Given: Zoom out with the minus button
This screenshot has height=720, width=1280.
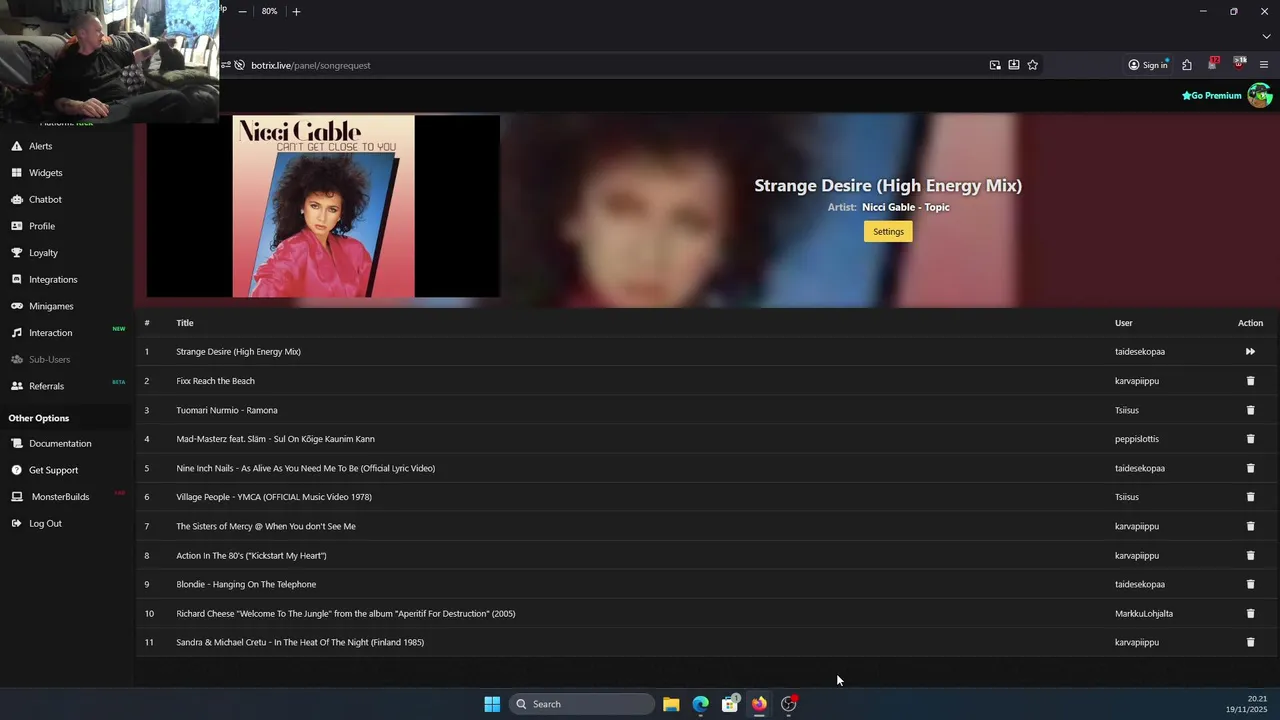Looking at the screenshot, I should [242, 11].
